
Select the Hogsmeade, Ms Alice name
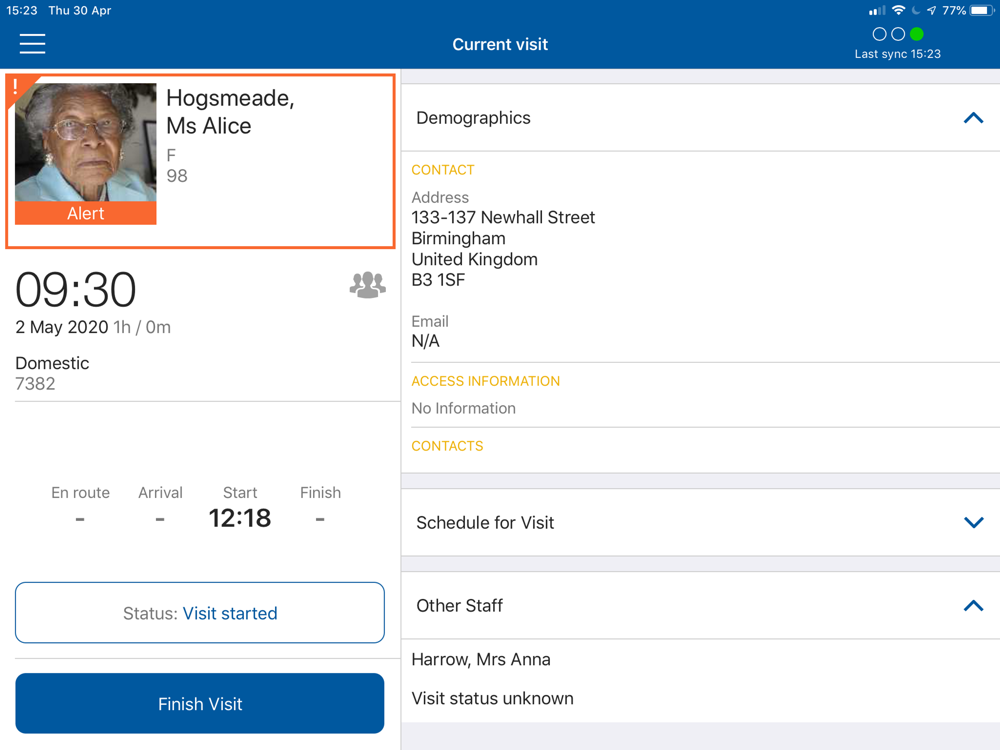[x=230, y=112]
